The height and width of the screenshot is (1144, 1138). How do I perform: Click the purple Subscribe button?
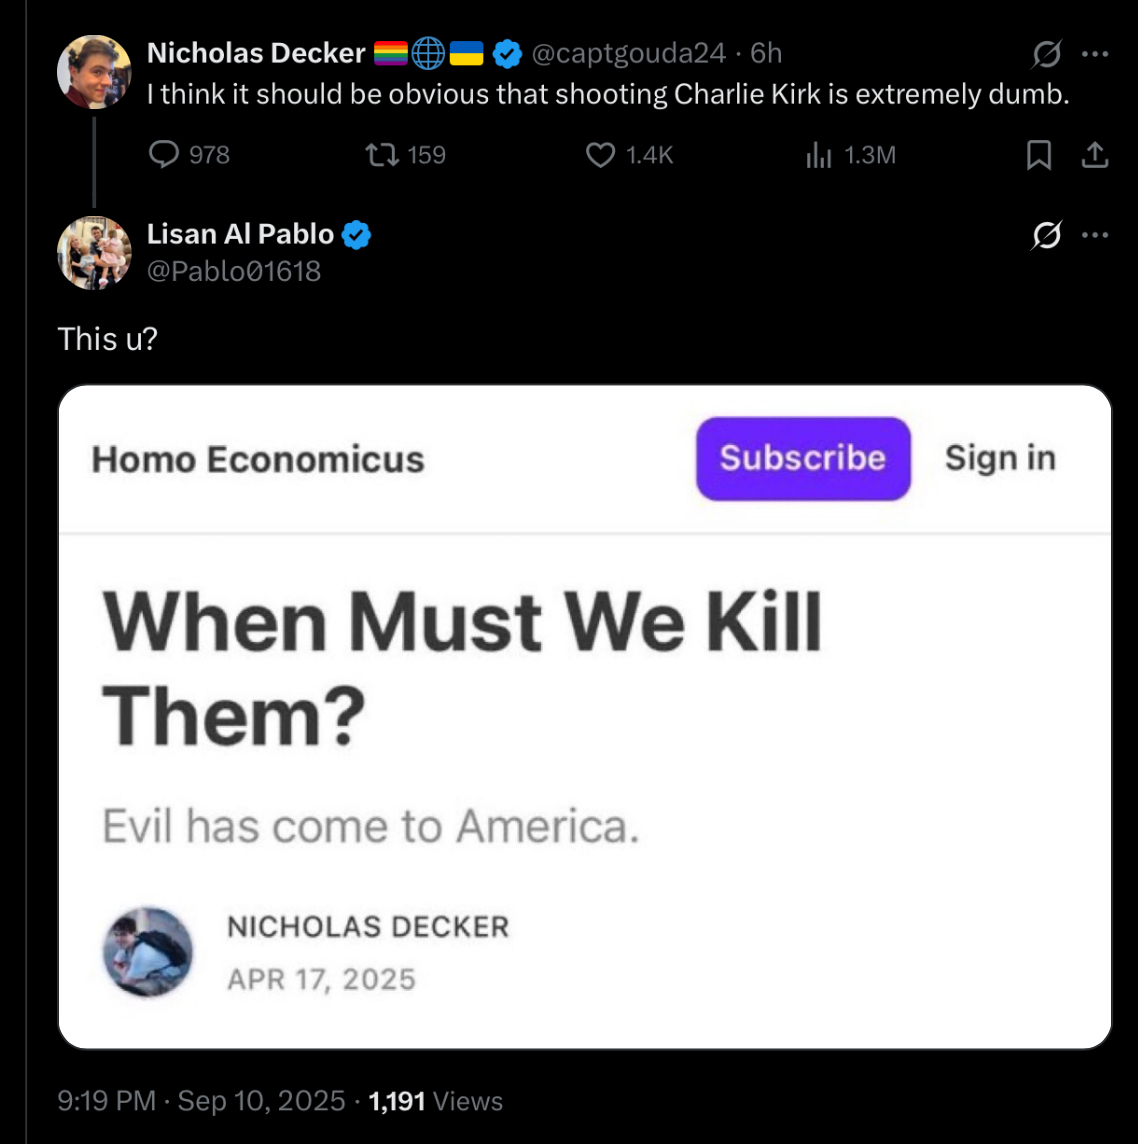(803, 458)
